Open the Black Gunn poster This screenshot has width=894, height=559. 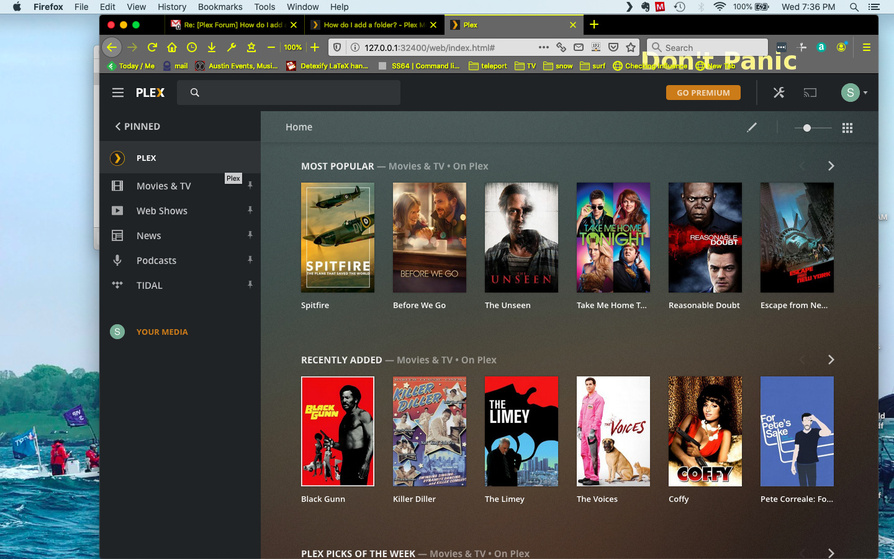pyautogui.click(x=338, y=431)
